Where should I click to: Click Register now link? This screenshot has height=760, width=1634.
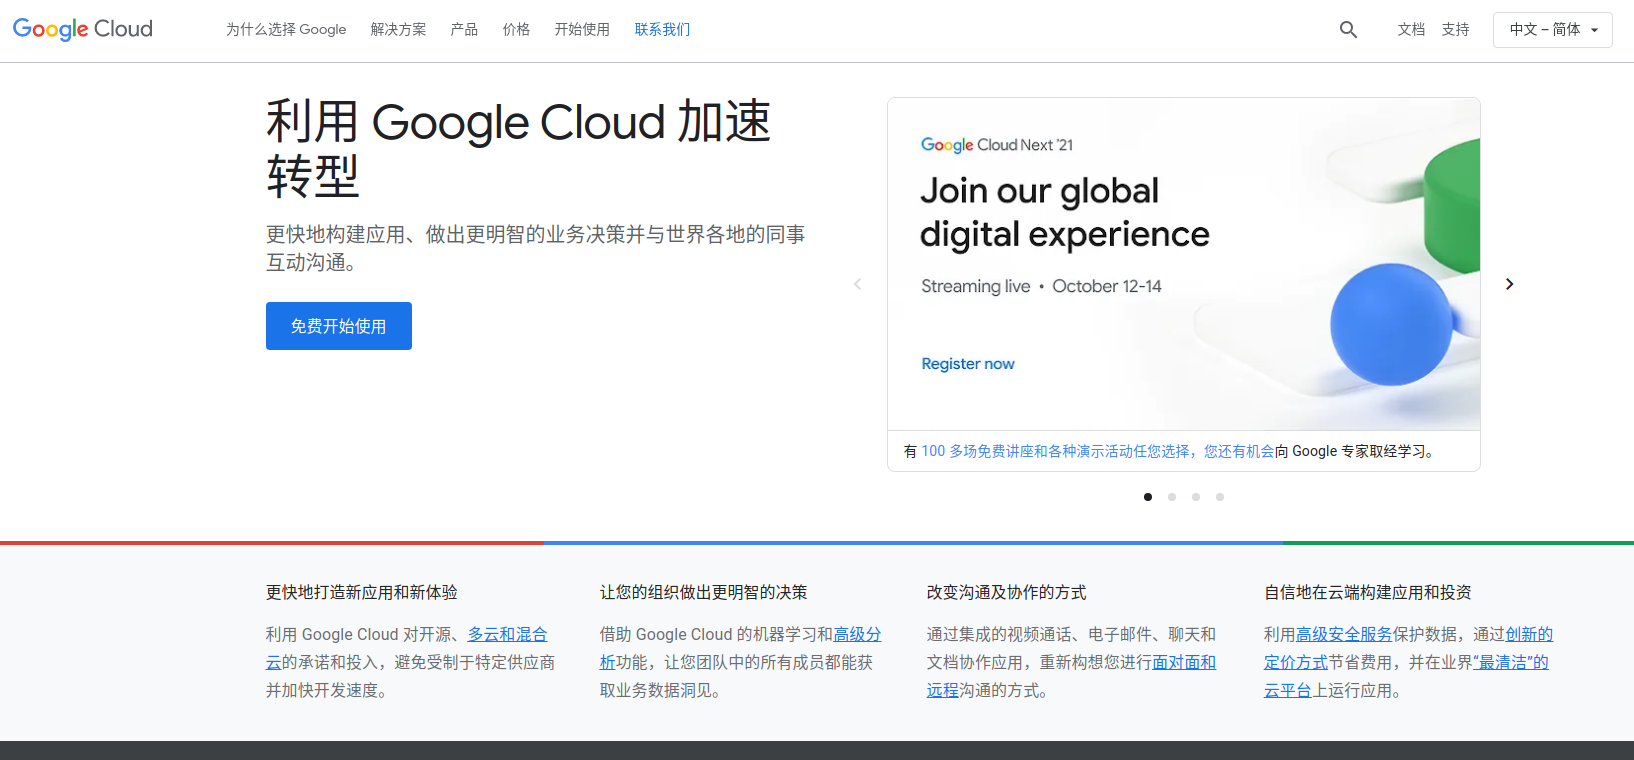tap(968, 364)
